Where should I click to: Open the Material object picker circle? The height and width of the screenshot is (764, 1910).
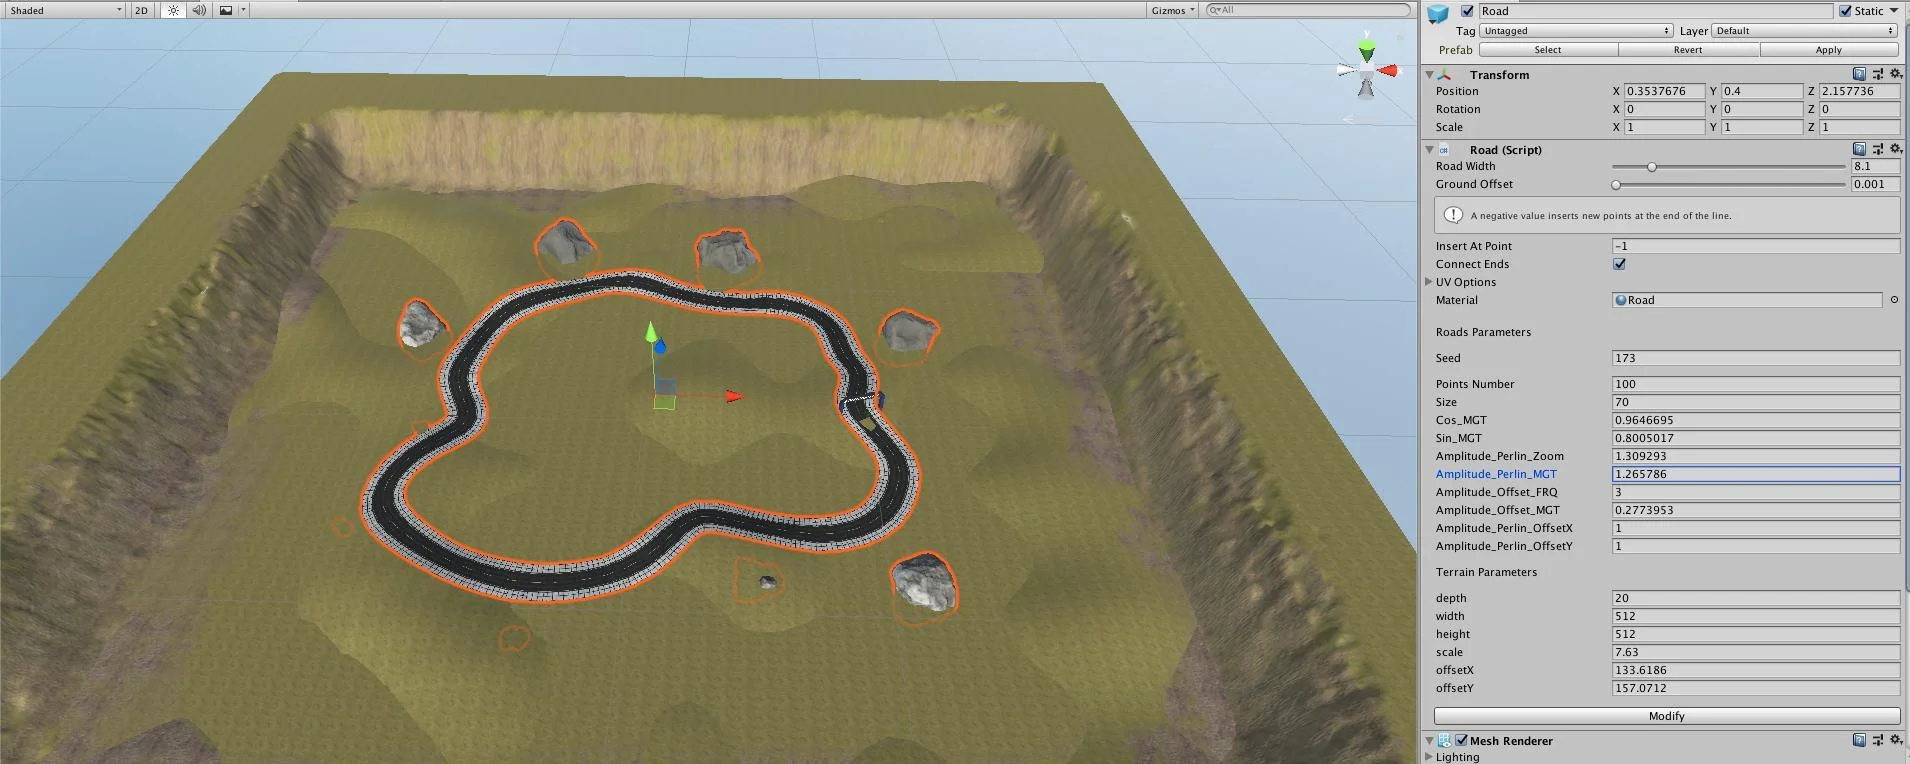pyautogui.click(x=1894, y=300)
